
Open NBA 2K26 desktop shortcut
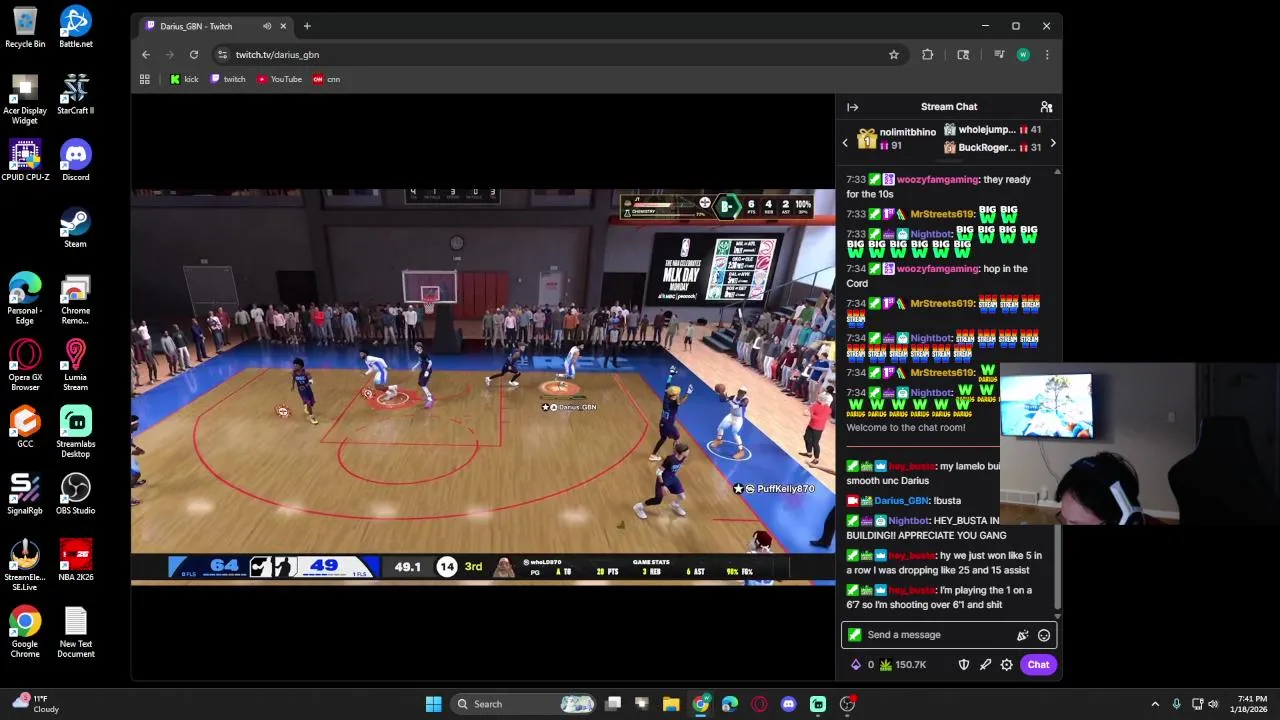76,561
